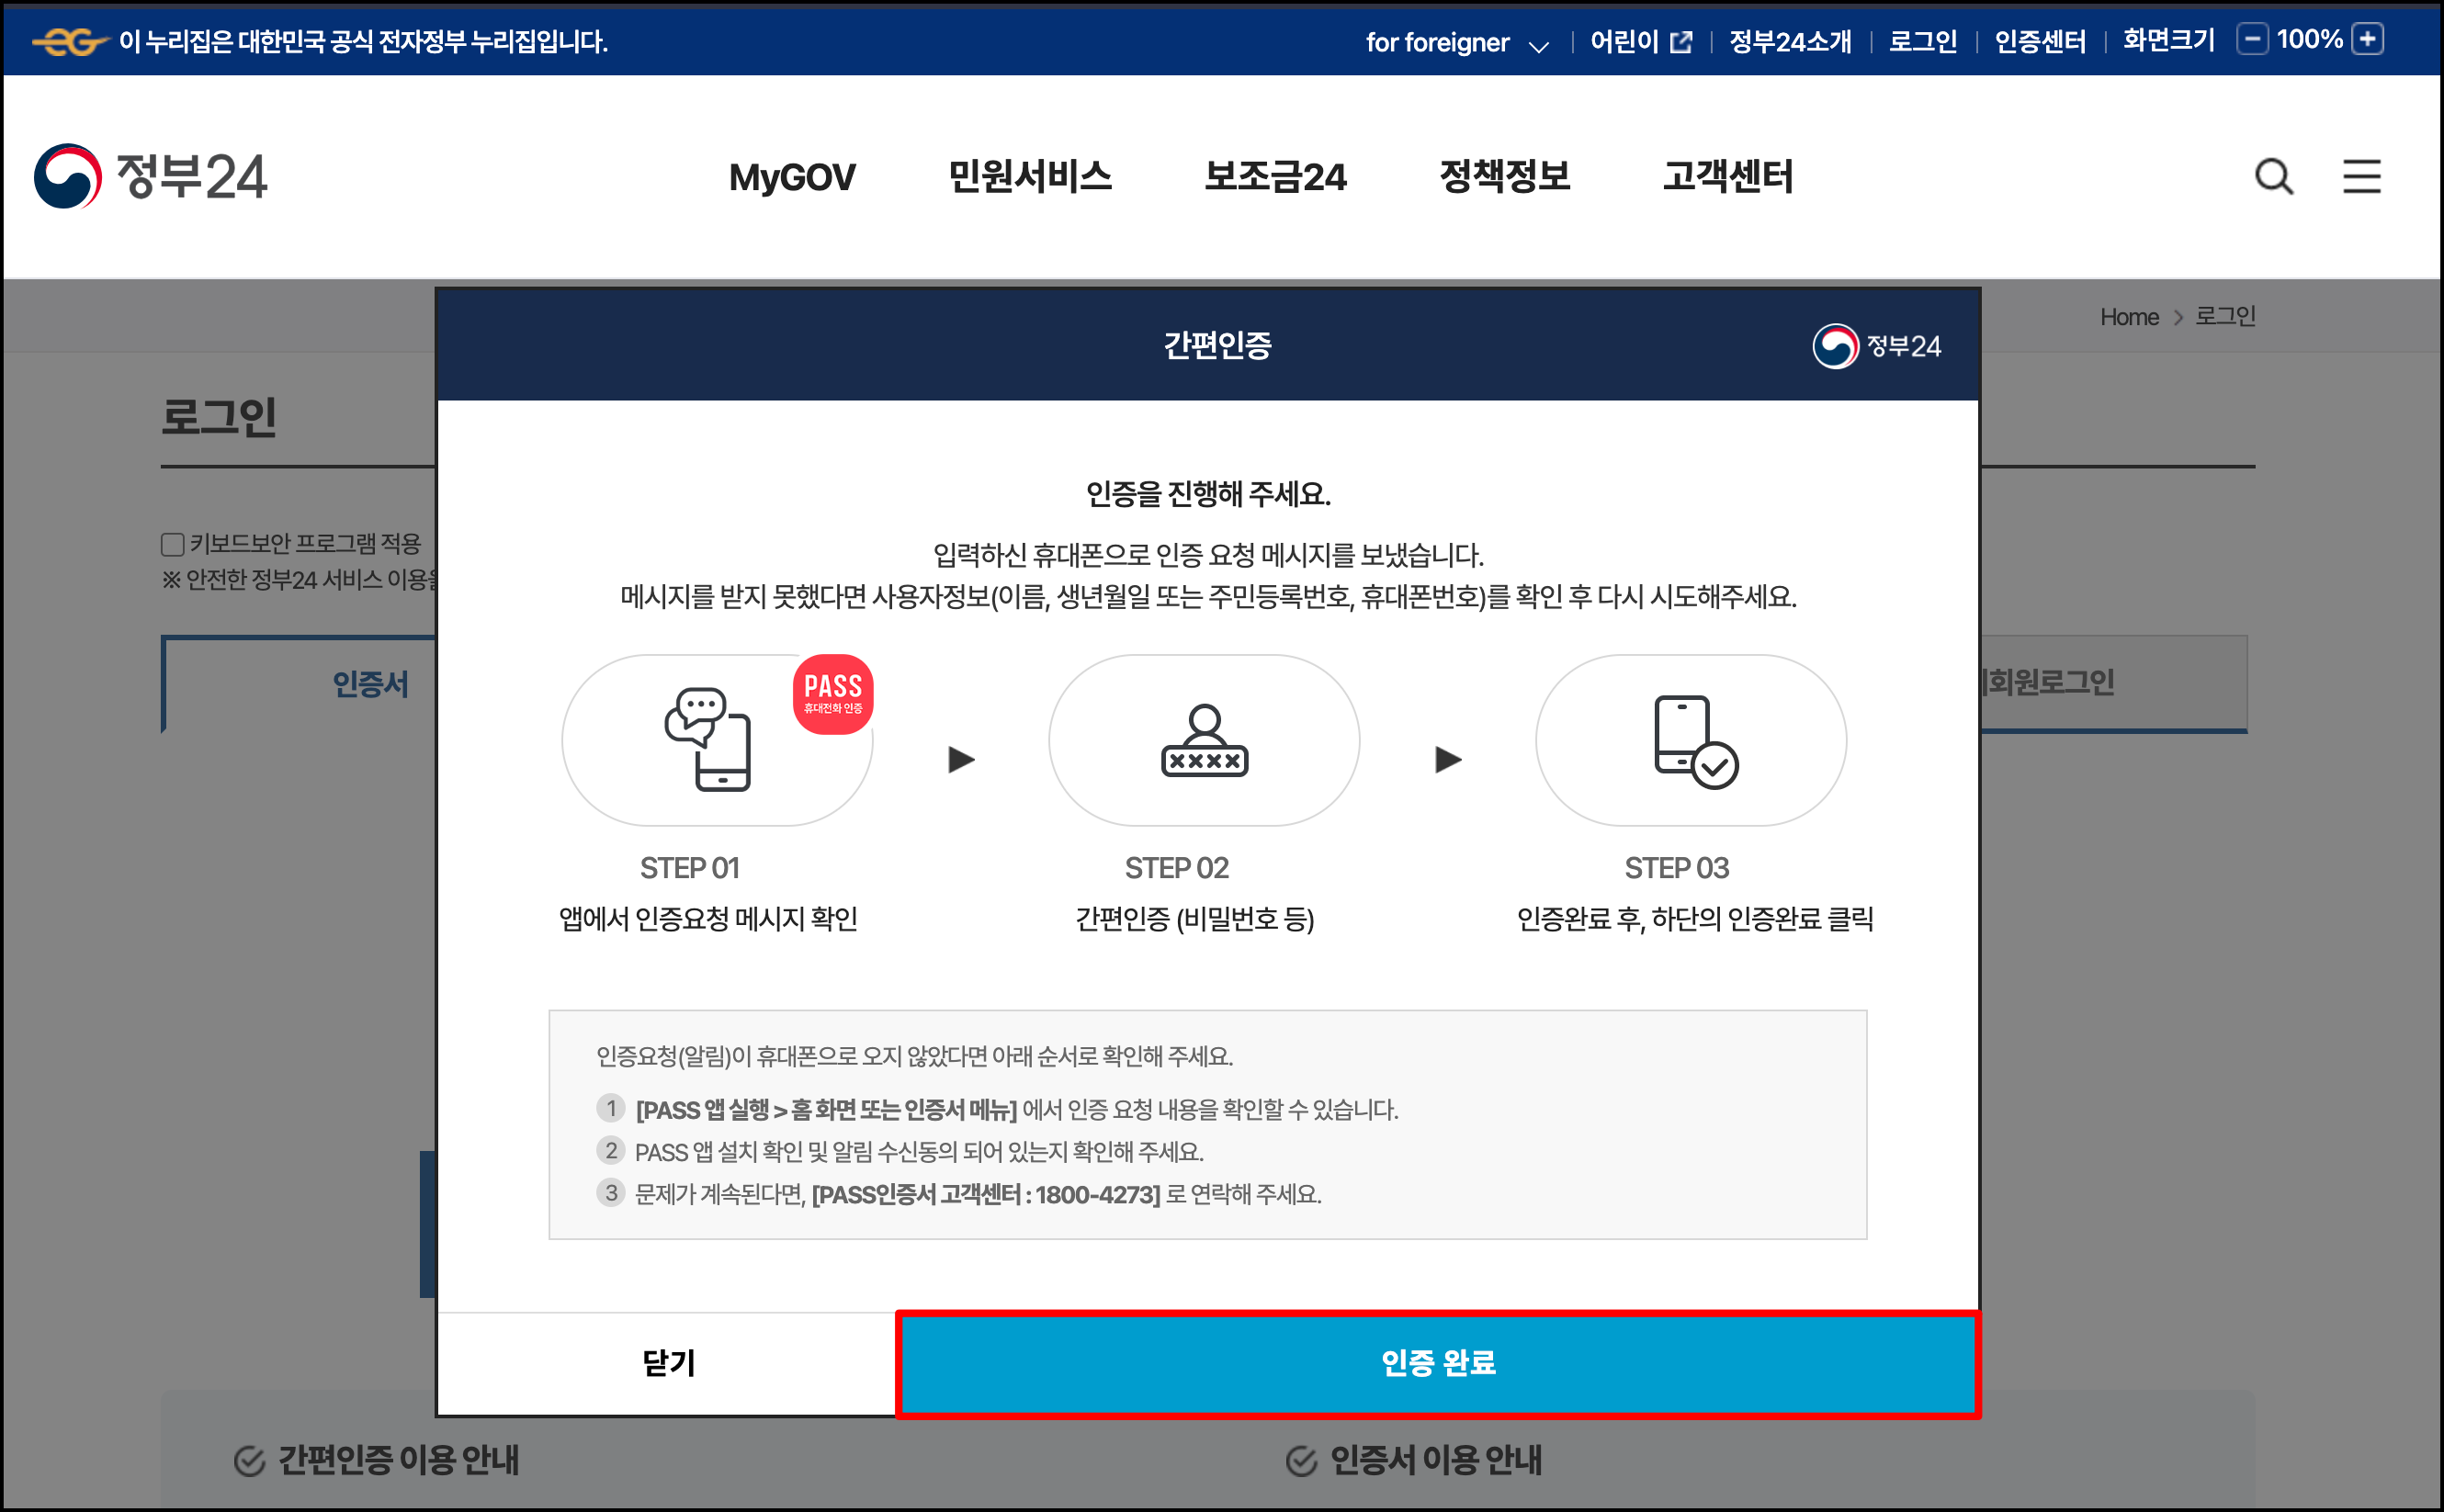The image size is (2444, 1512).
Task: Click the 로그인 link in top bar
Action: [x=1922, y=42]
